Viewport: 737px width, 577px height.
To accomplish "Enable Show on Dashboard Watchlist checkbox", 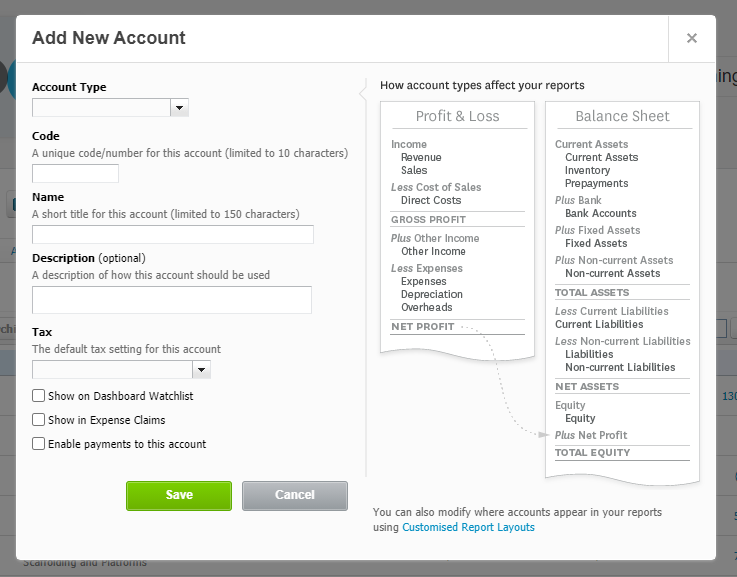I will pyautogui.click(x=39, y=396).
